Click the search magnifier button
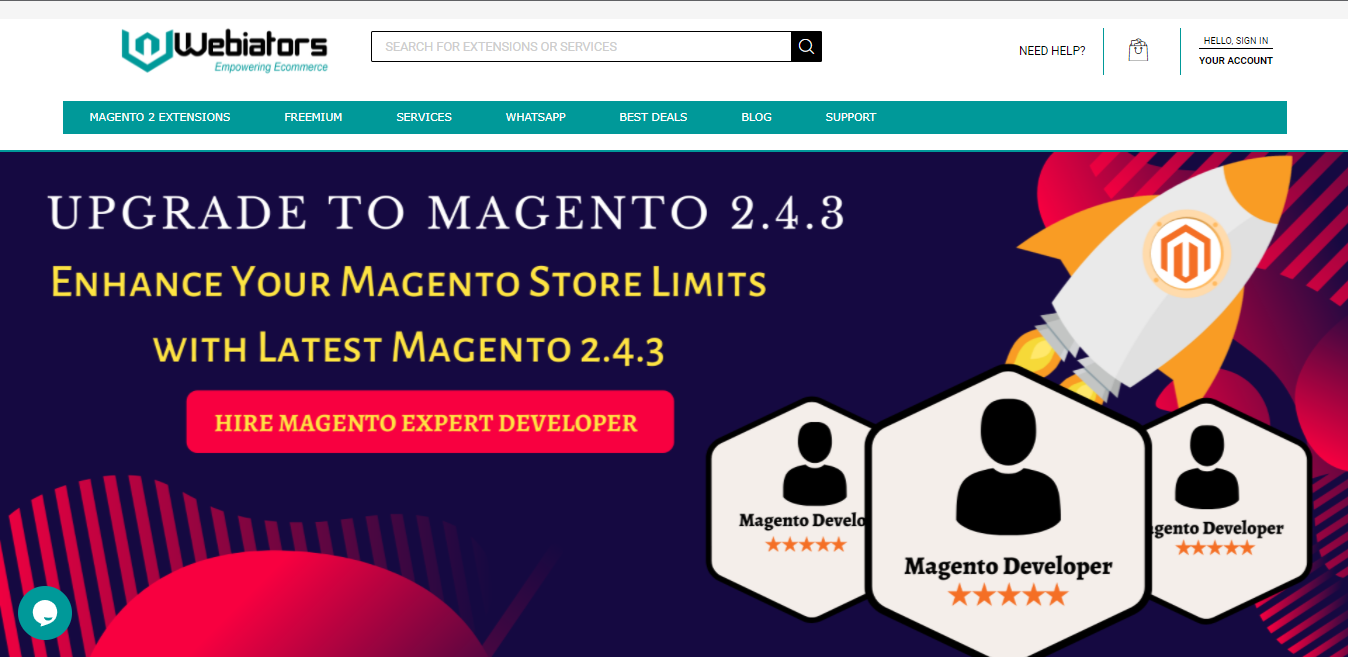This screenshot has height=657, width=1348. (806, 46)
